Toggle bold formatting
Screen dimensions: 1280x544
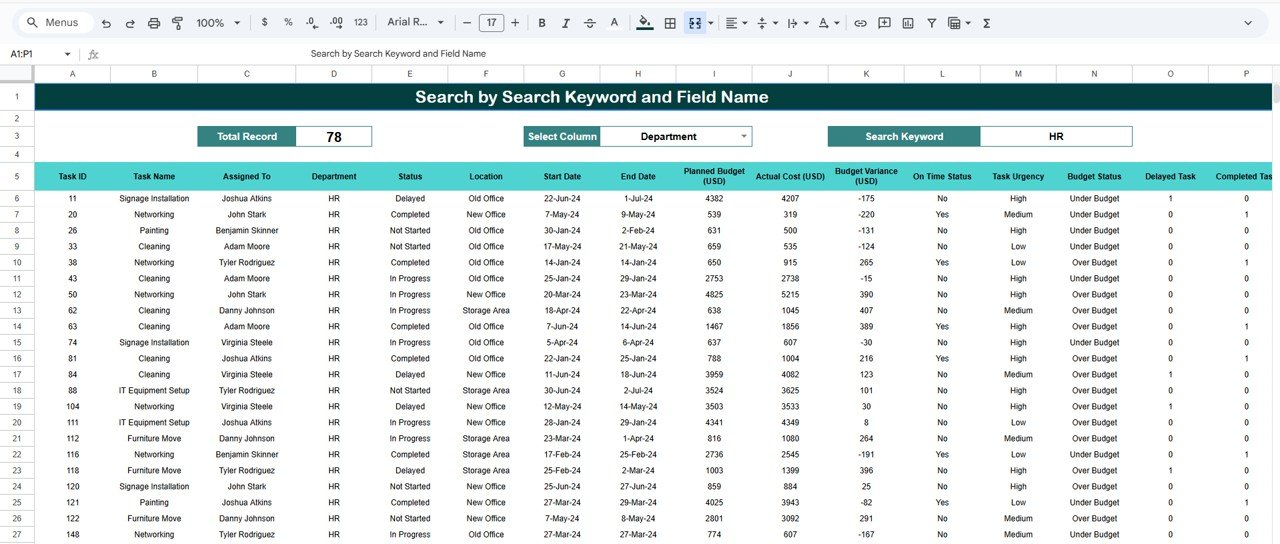(542, 23)
